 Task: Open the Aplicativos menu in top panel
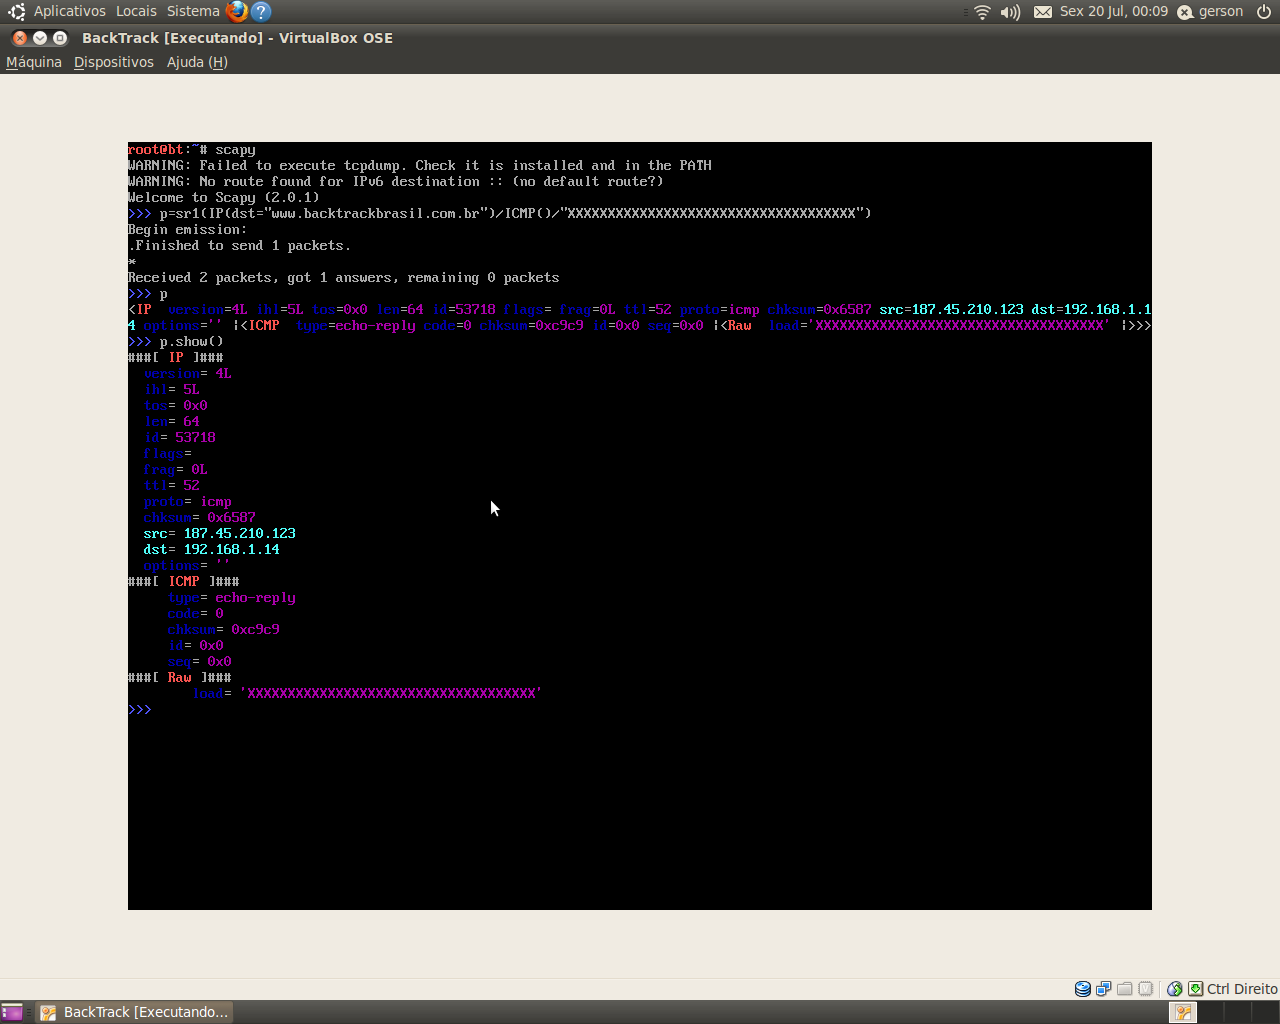coord(69,11)
